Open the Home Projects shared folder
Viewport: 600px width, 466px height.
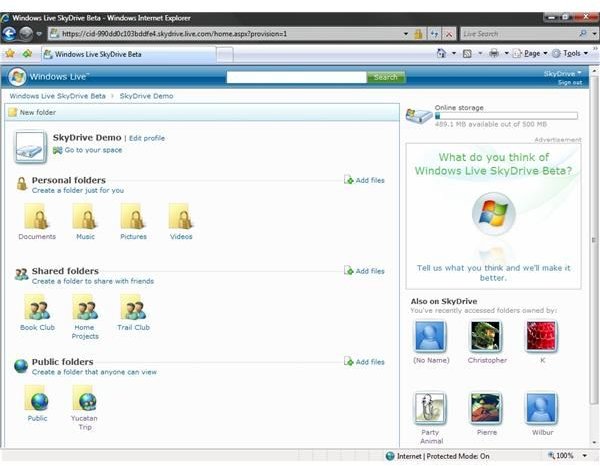(85, 317)
